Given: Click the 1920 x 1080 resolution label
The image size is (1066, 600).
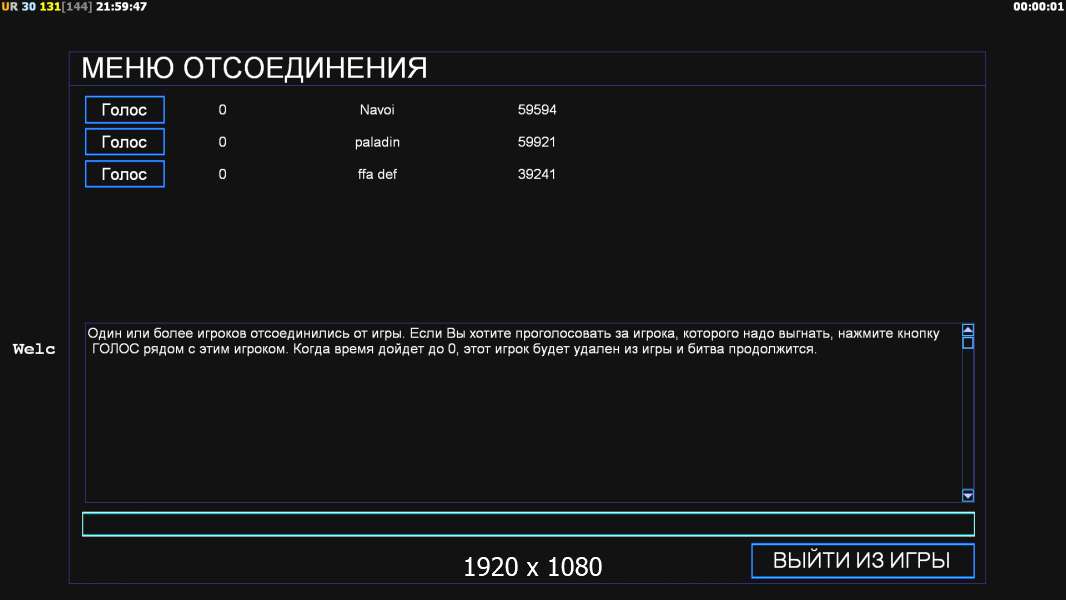Looking at the screenshot, I should tap(533, 567).
